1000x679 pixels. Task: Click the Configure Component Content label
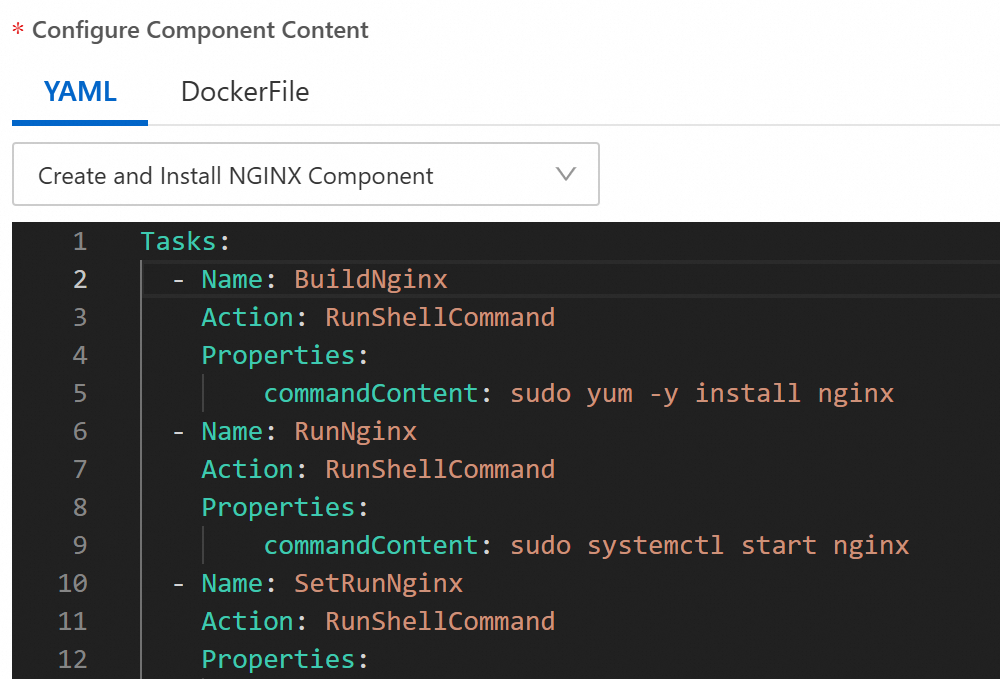[200, 30]
